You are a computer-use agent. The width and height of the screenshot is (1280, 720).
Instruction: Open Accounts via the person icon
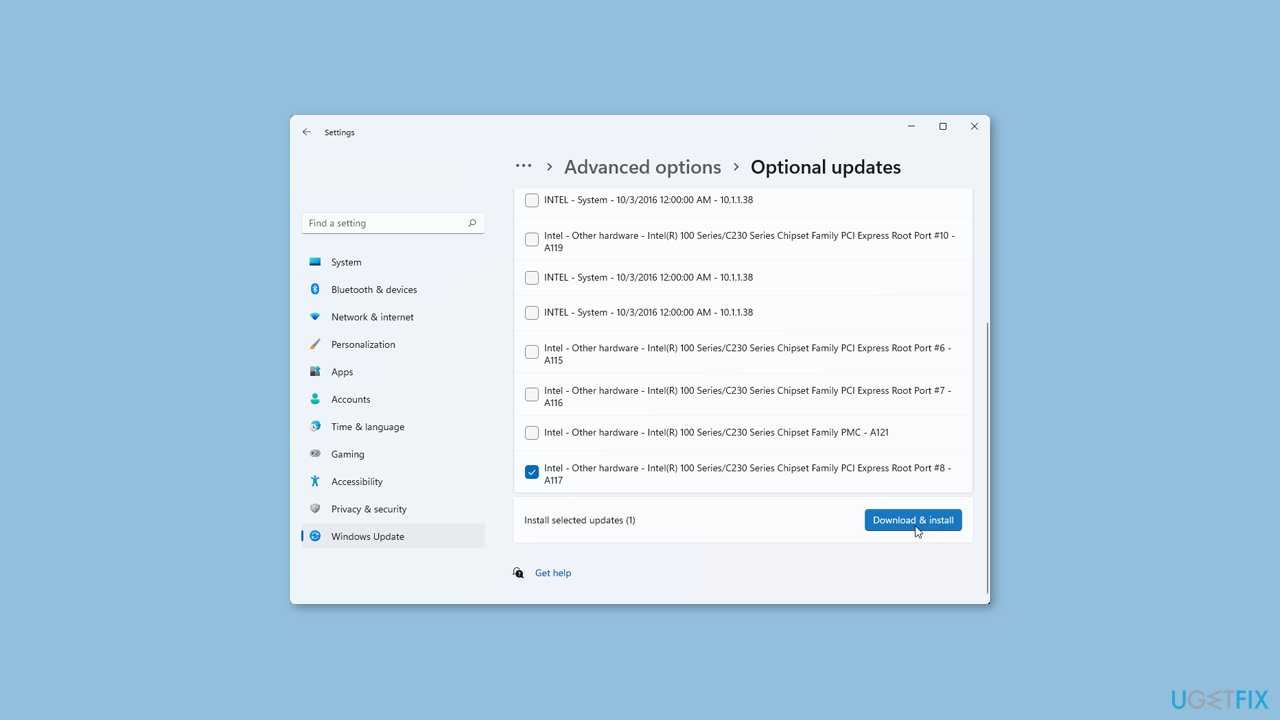(x=315, y=399)
